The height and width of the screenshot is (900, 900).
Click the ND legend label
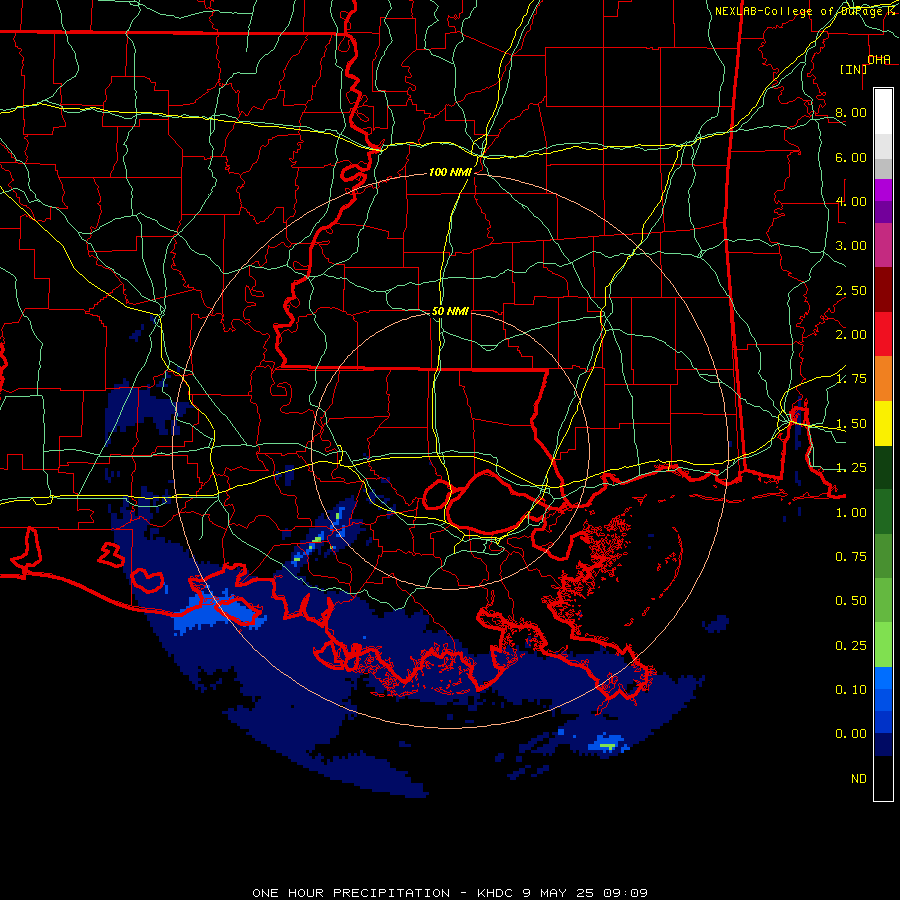pyautogui.click(x=859, y=779)
